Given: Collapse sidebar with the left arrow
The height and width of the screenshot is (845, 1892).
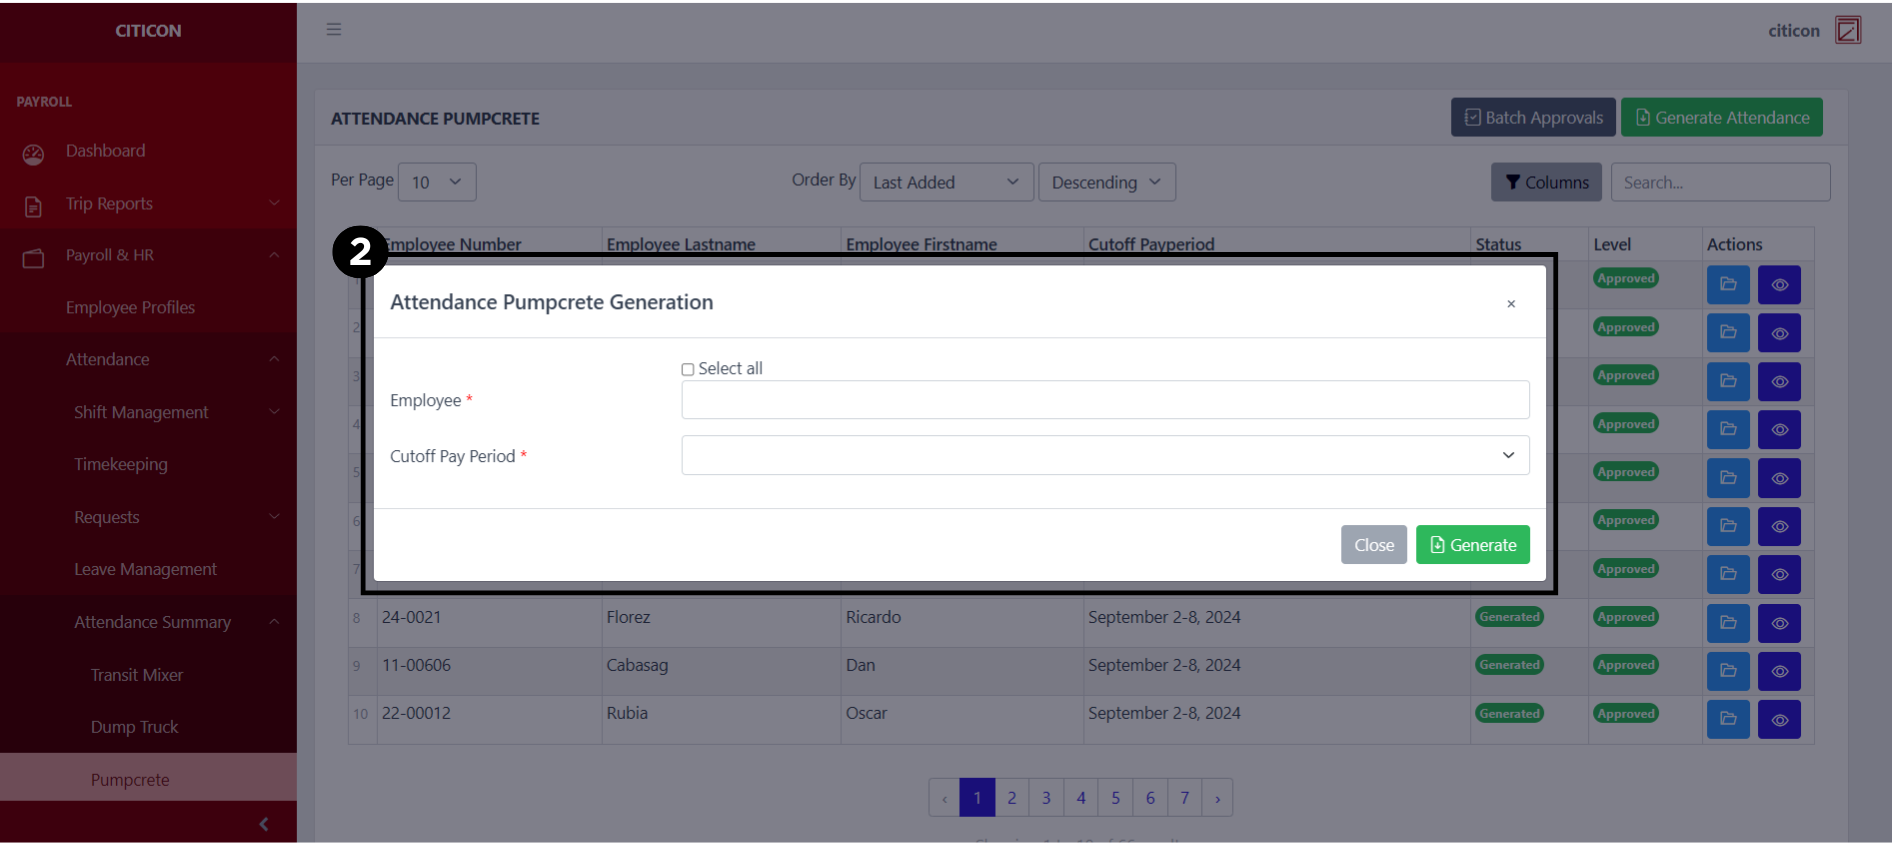Looking at the screenshot, I should tap(263, 824).
